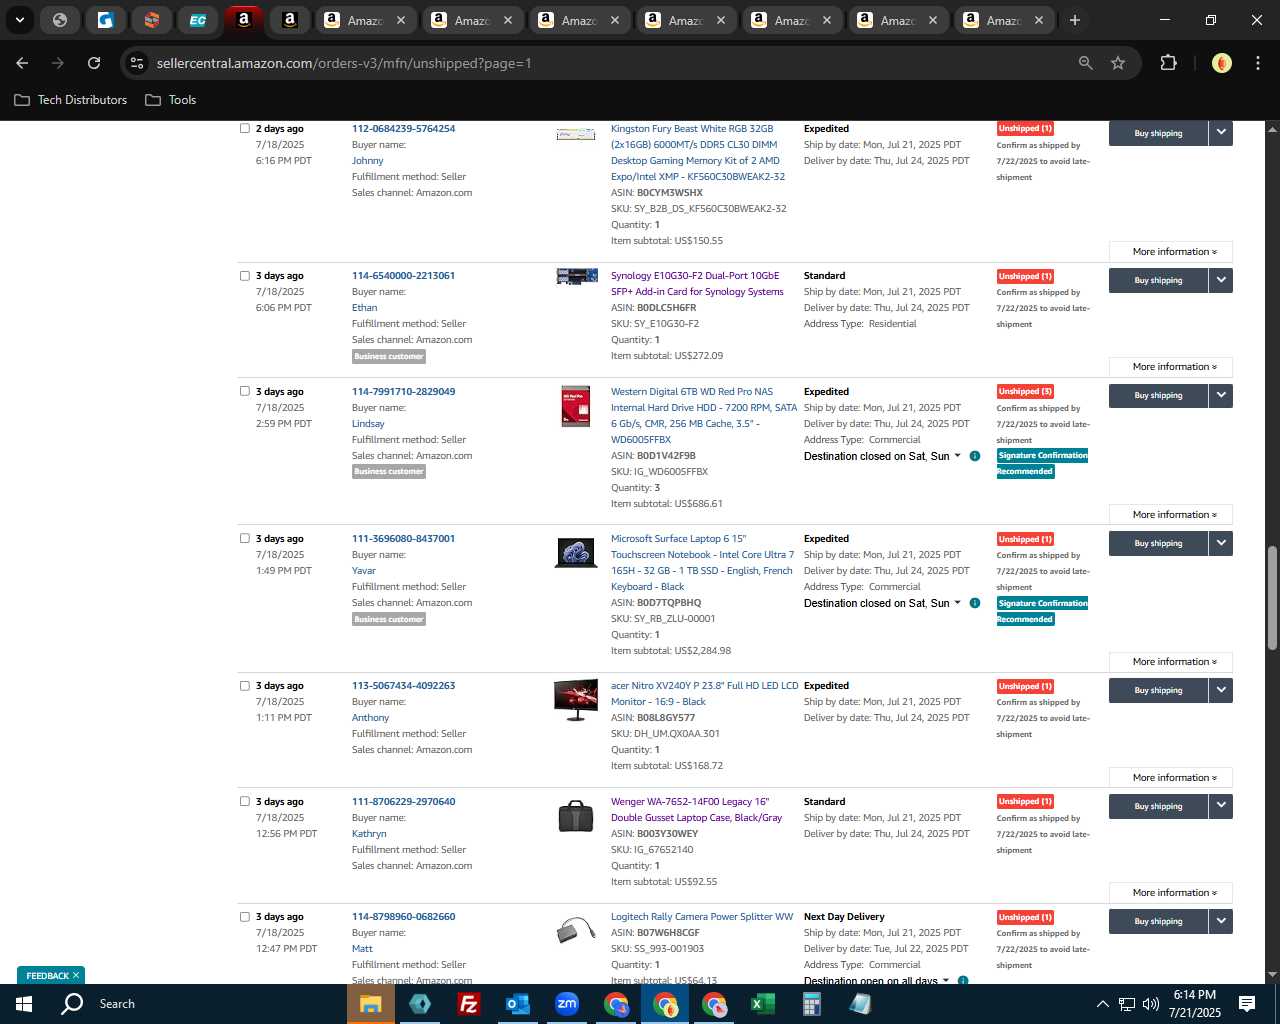Open the browser extensions puzzle icon
This screenshot has height=1024, width=1280.
click(x=1168, y=63)
